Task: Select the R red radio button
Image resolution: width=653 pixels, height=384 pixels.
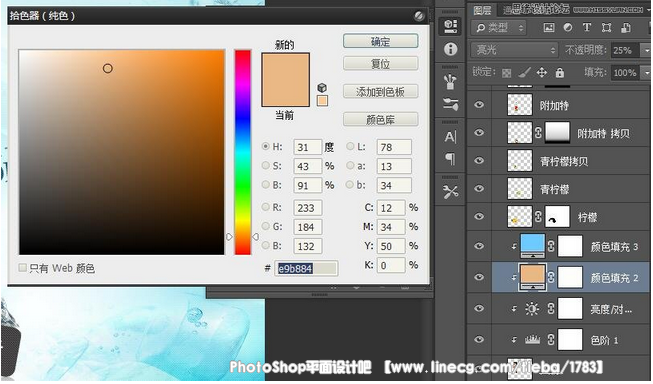Action: click(265, 207)
